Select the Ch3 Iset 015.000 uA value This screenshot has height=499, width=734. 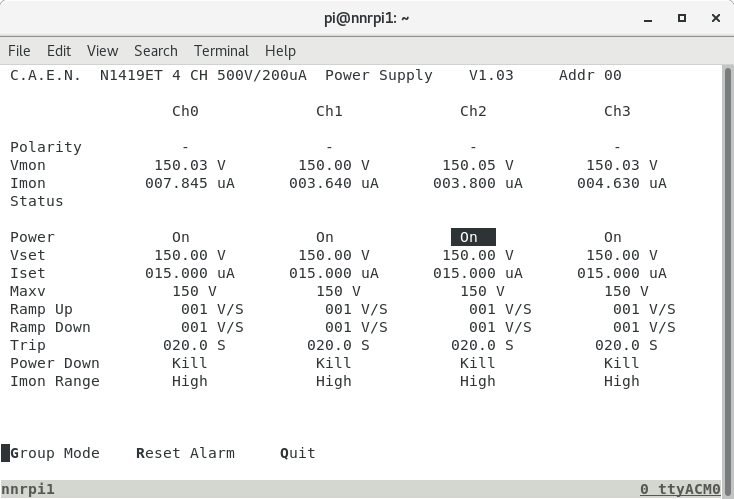(622, 273)
